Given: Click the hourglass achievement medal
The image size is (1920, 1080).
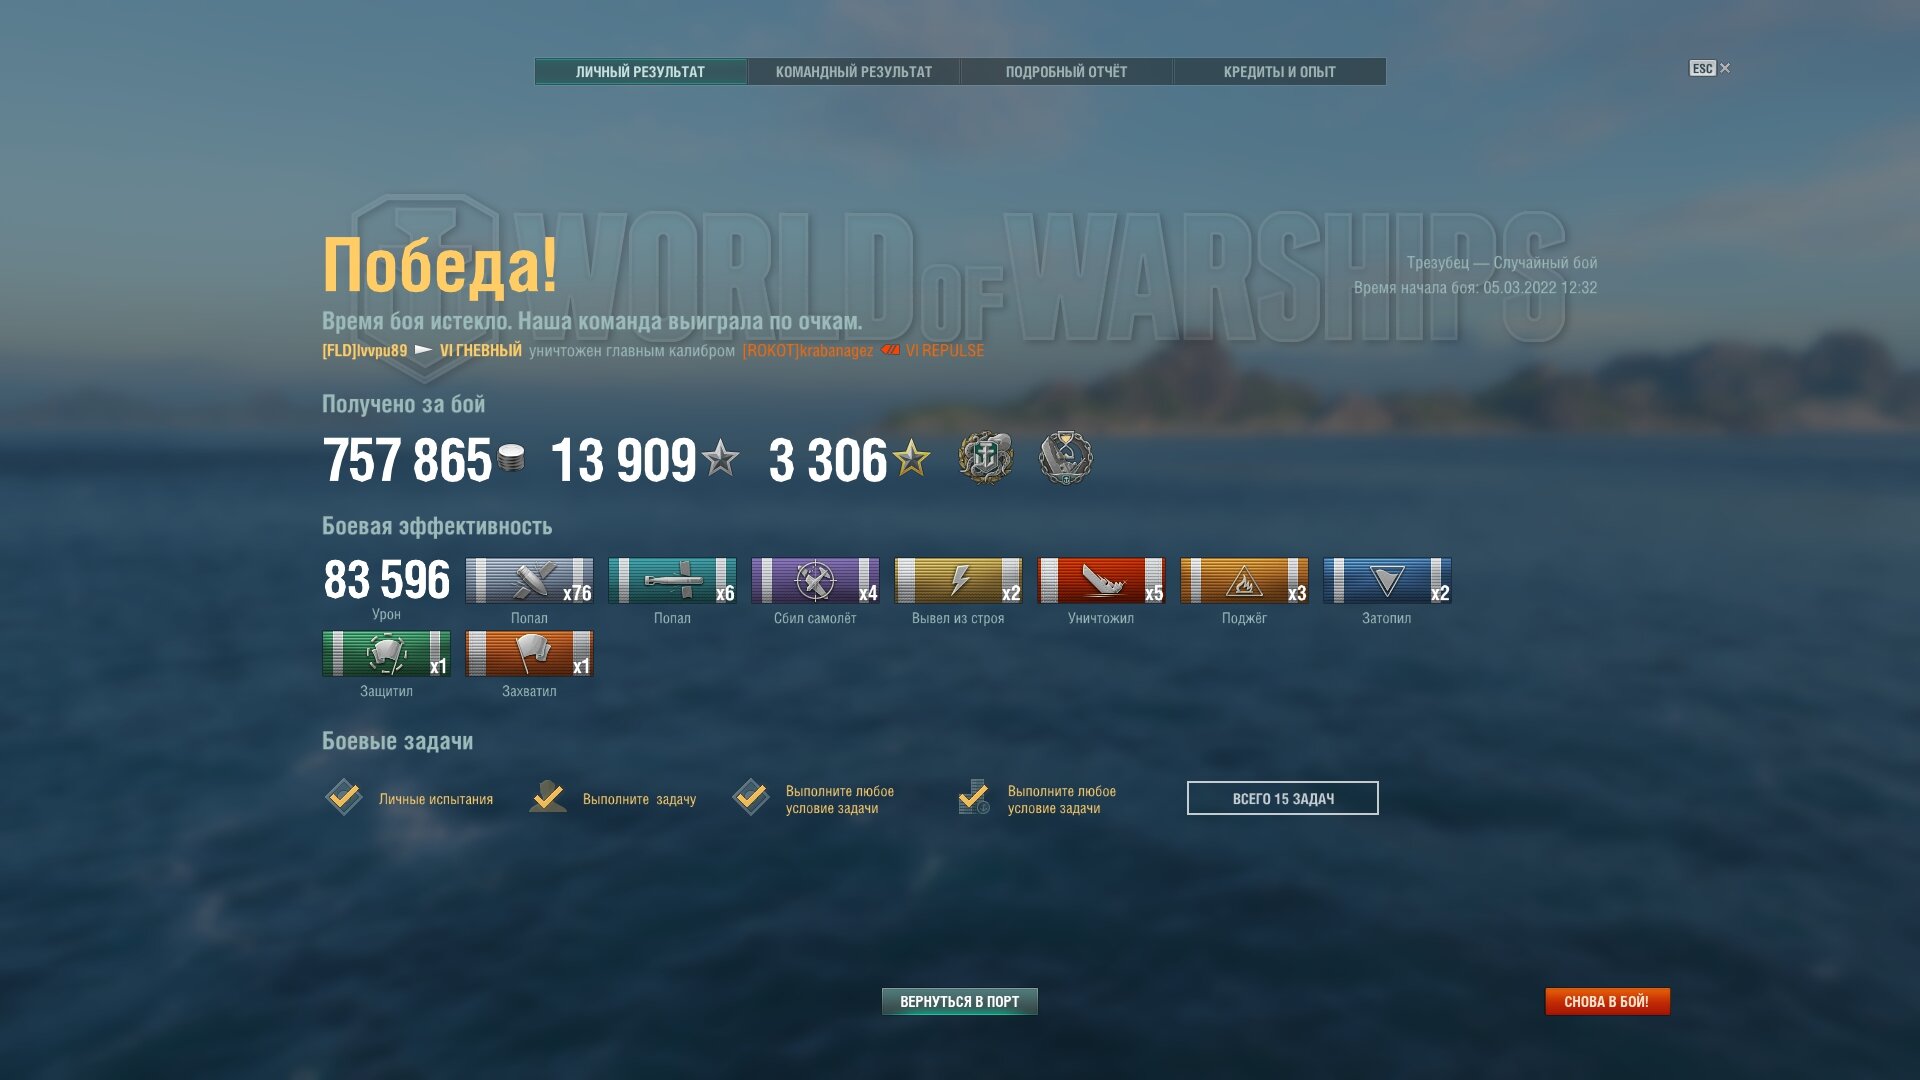Looking at the screenshot, I should coord(1066,459).
